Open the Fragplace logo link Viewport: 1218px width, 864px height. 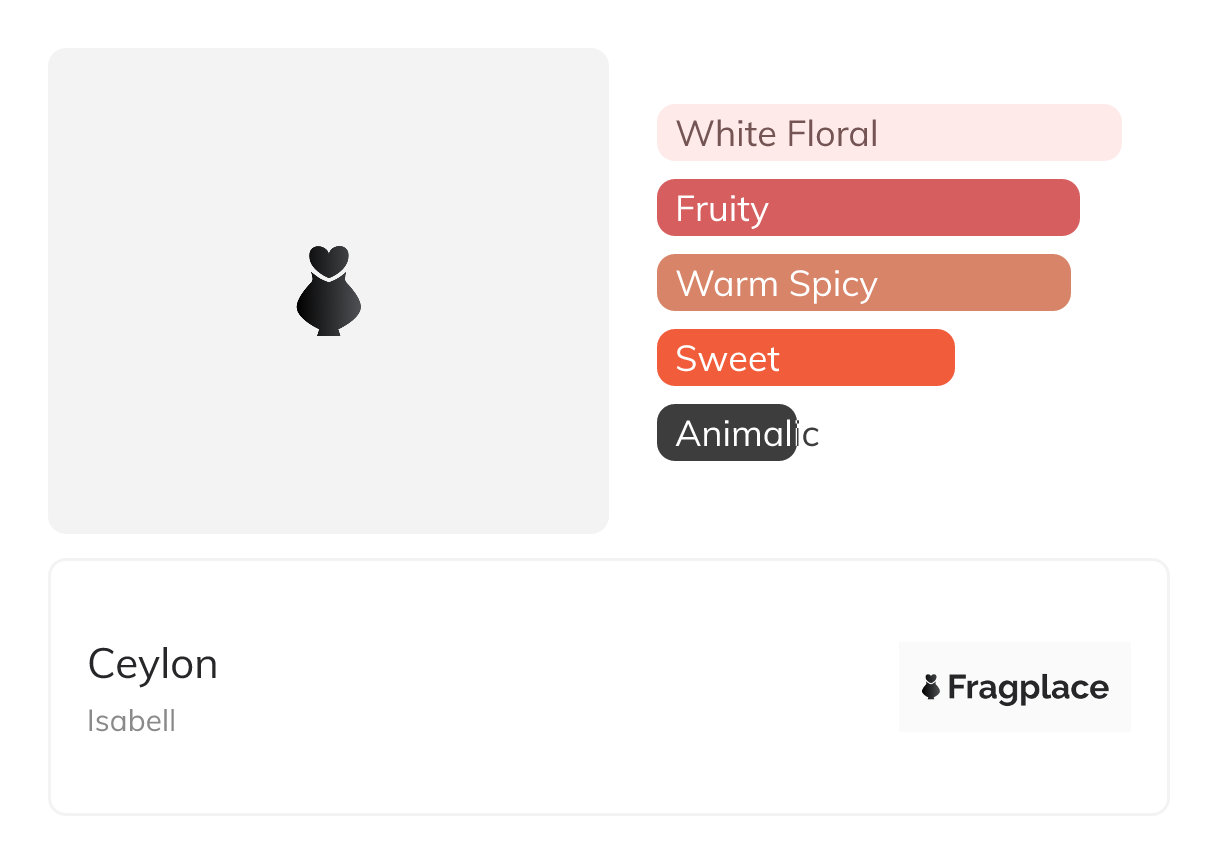point(1014,687)
